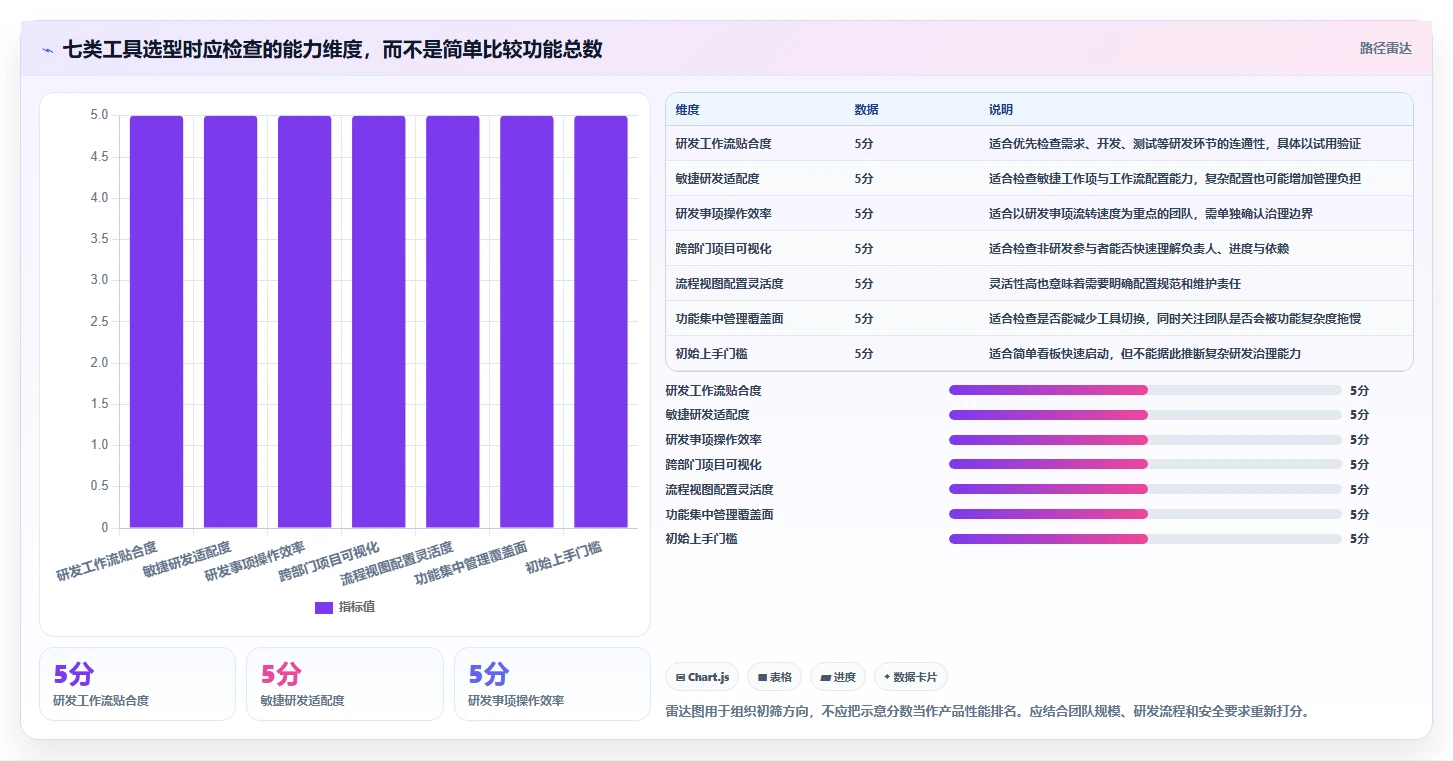Click the 表格 chip
This screenshot has height=761, width=1453.
[774, 677]
